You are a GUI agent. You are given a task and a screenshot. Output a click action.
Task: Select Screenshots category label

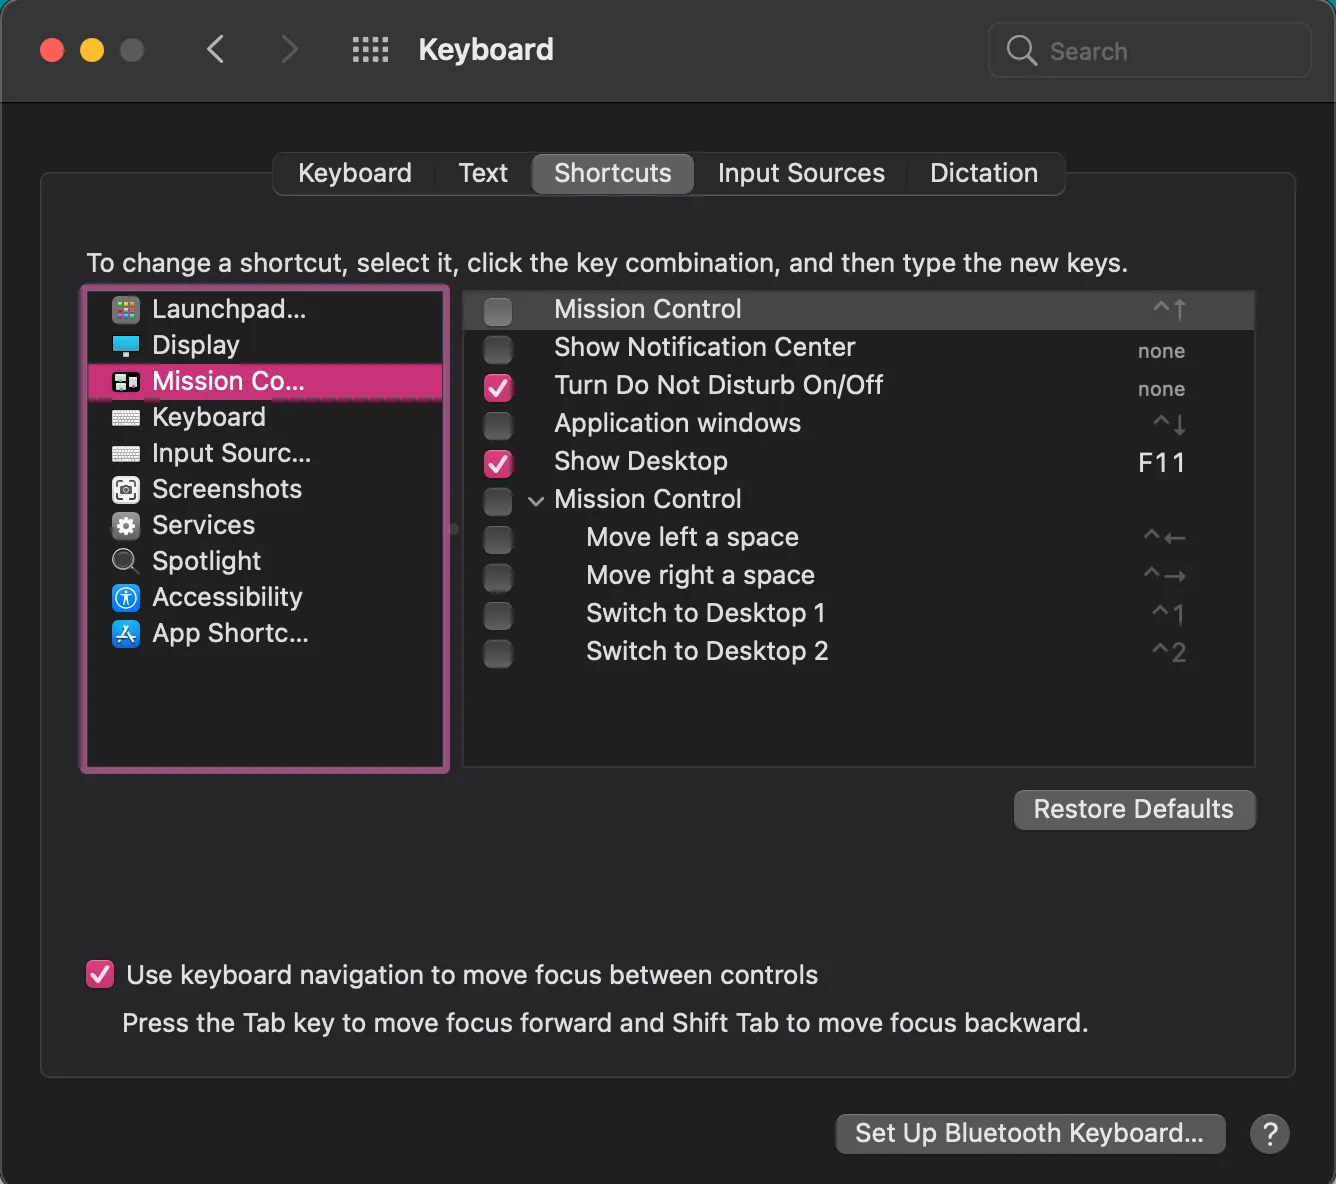point(227,489)
